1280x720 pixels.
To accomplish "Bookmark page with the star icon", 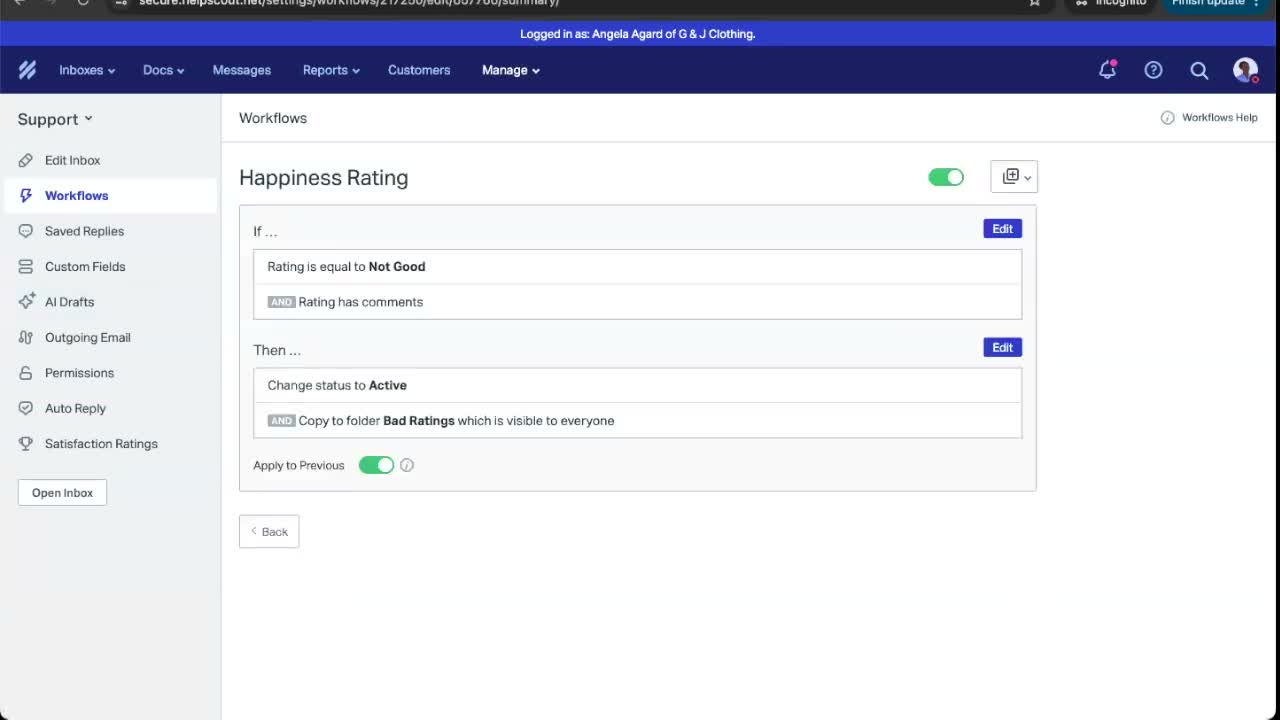I will 1035,3.
